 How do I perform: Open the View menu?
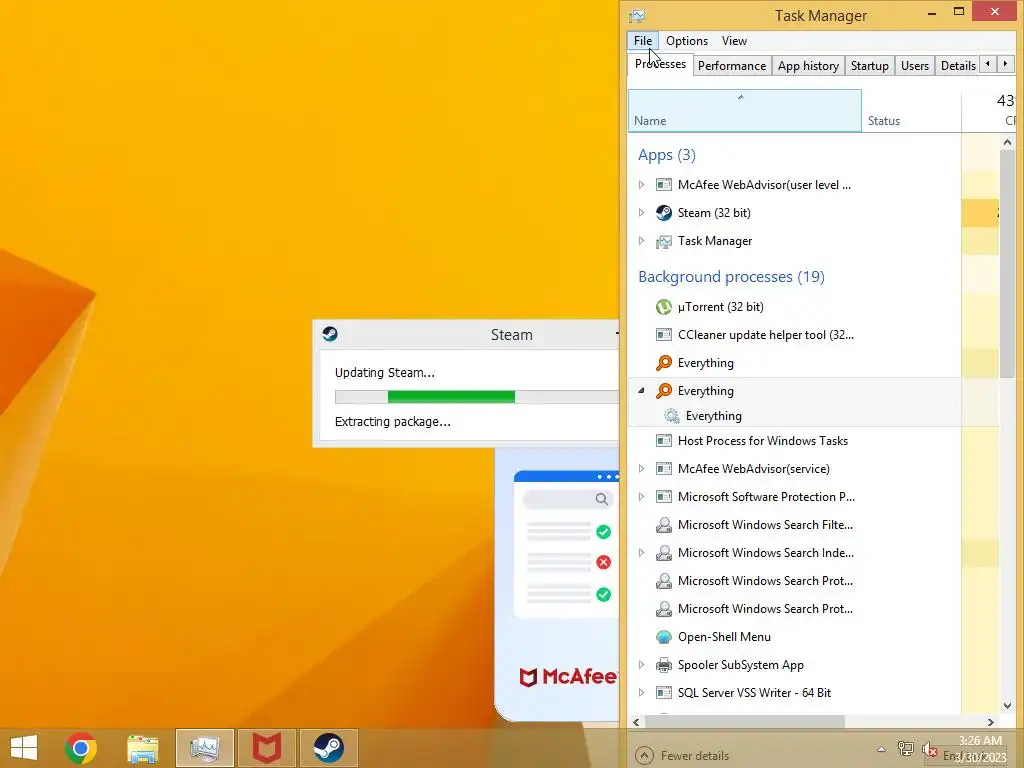734,40
